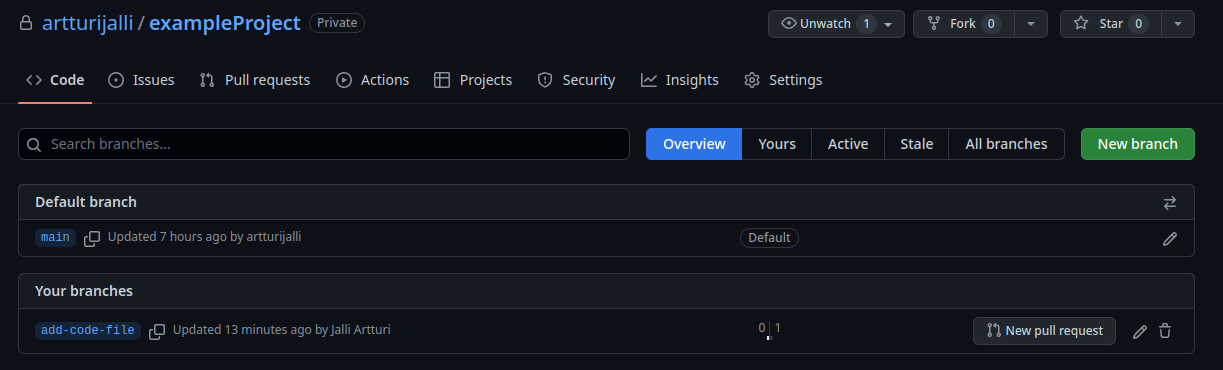Open the Security tab
This screenshot has height=370, width=1223.
pyautogui.click(x=576, y=80)
